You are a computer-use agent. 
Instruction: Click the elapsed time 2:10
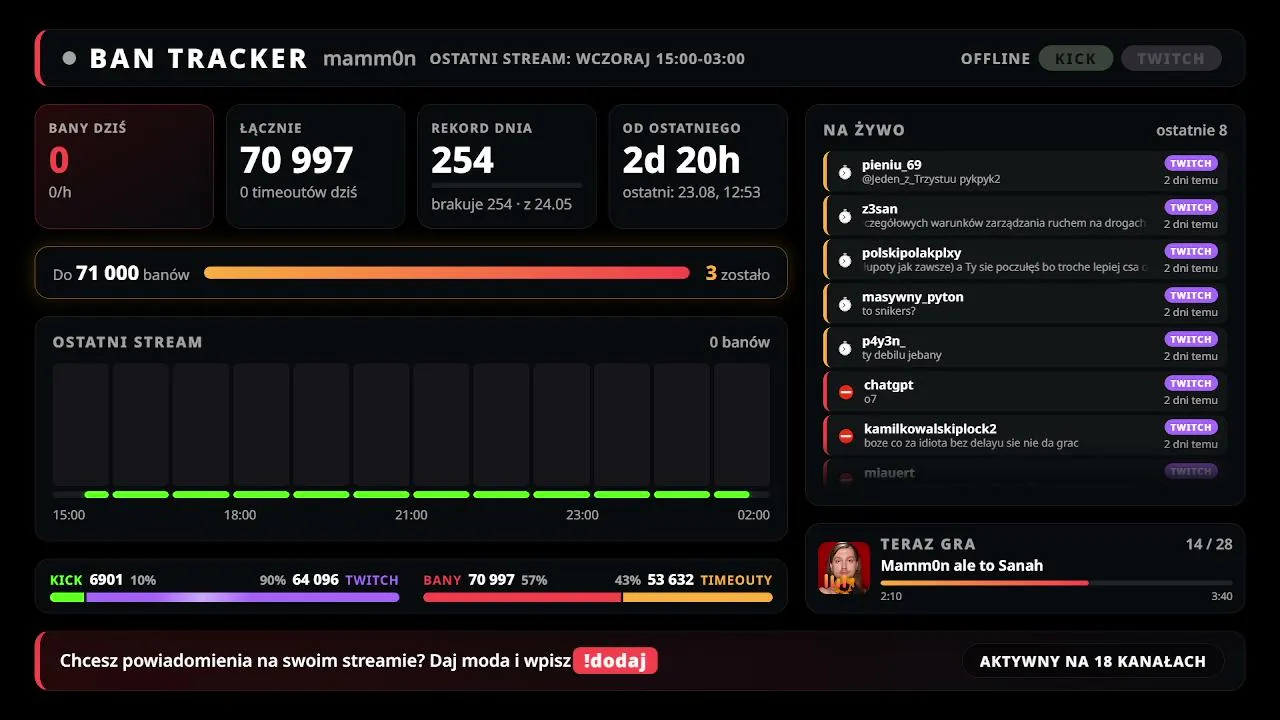[x=891, y=596]
